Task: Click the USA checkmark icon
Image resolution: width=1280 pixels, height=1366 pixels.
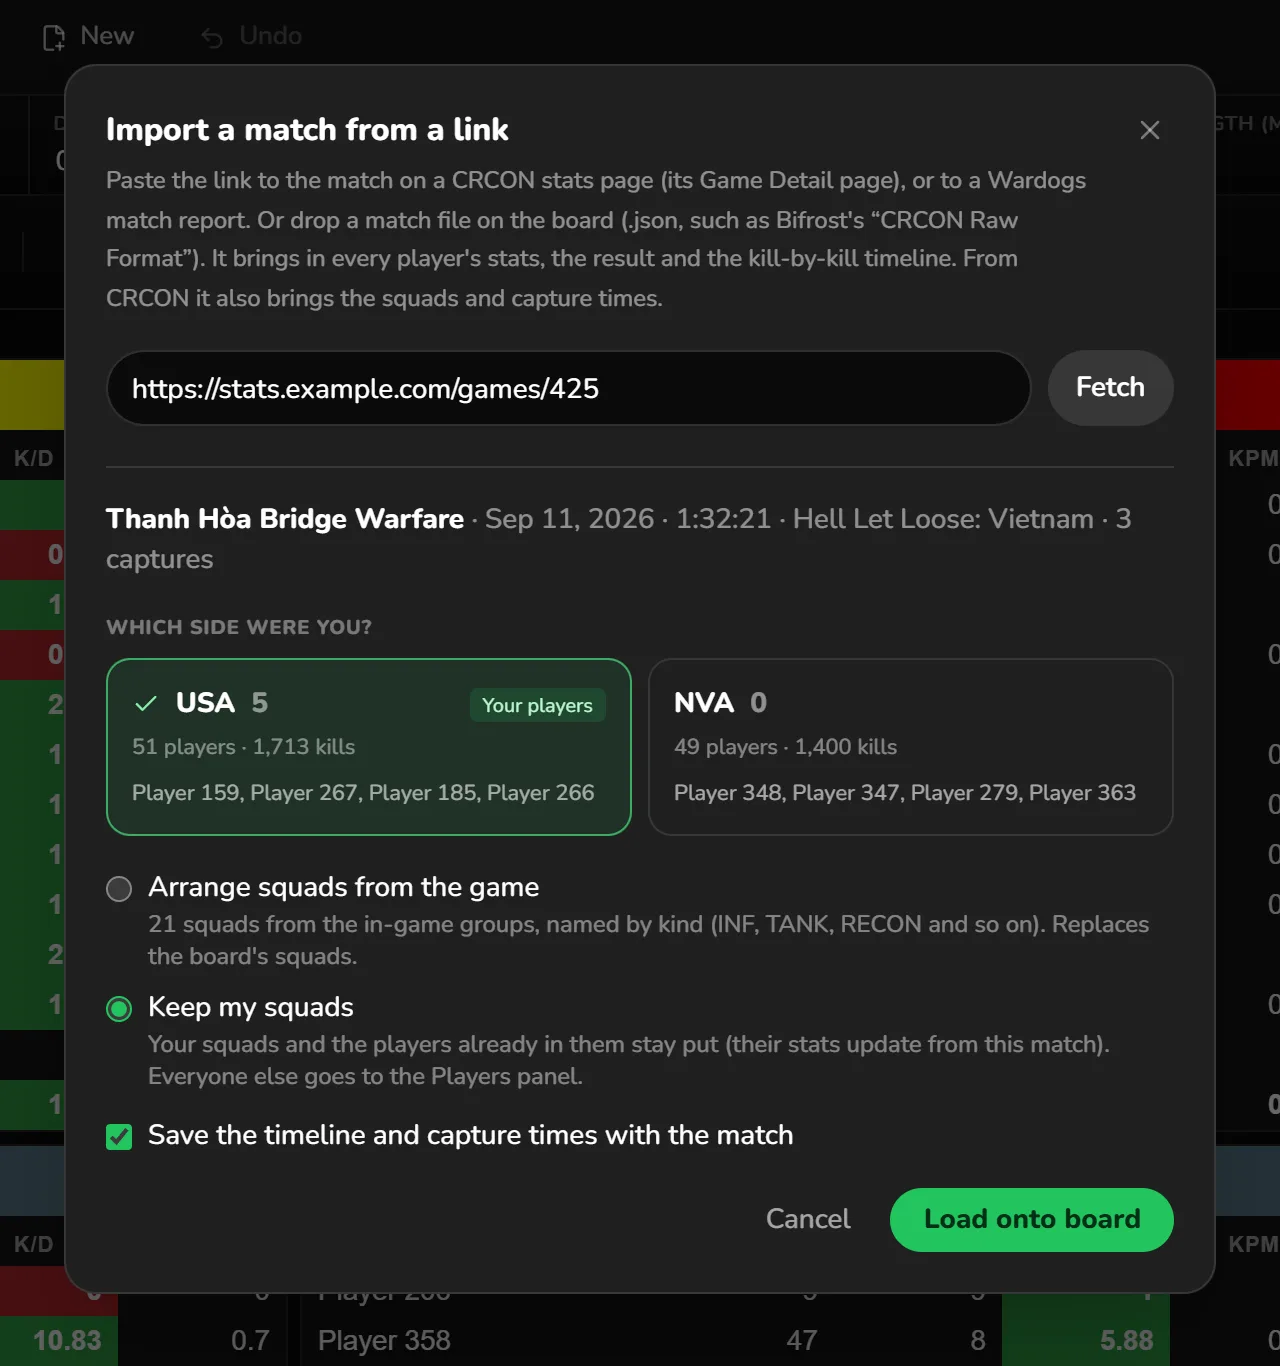Action: coord(145,703)
